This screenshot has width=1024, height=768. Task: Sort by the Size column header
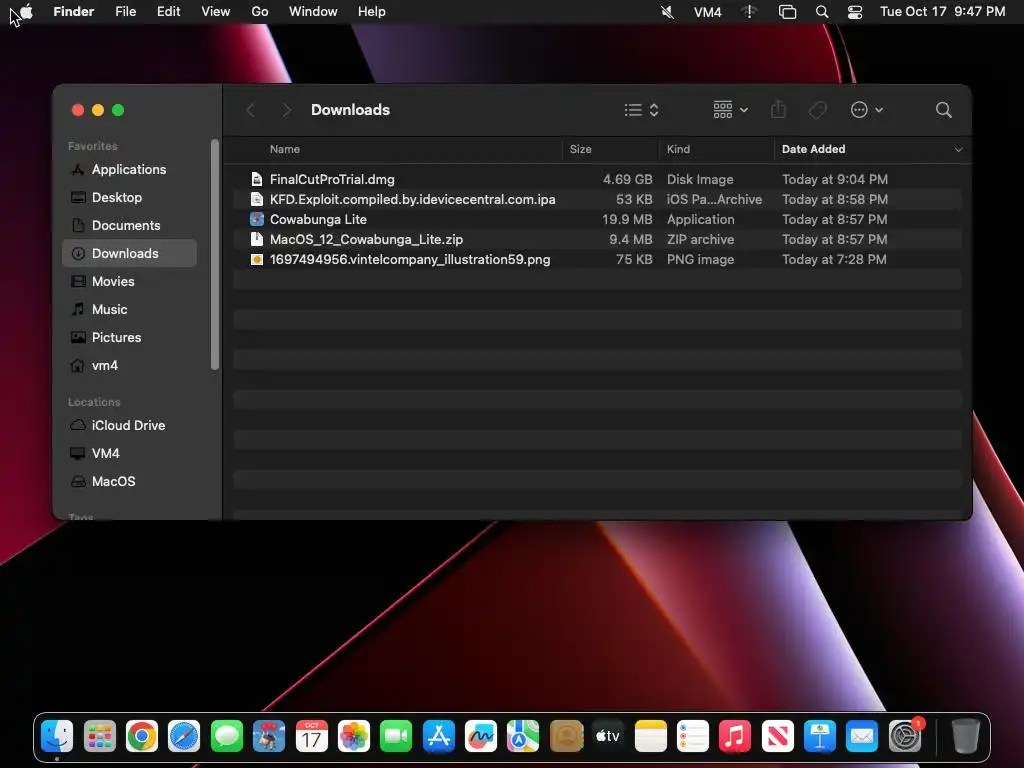(x=580, y=150)
